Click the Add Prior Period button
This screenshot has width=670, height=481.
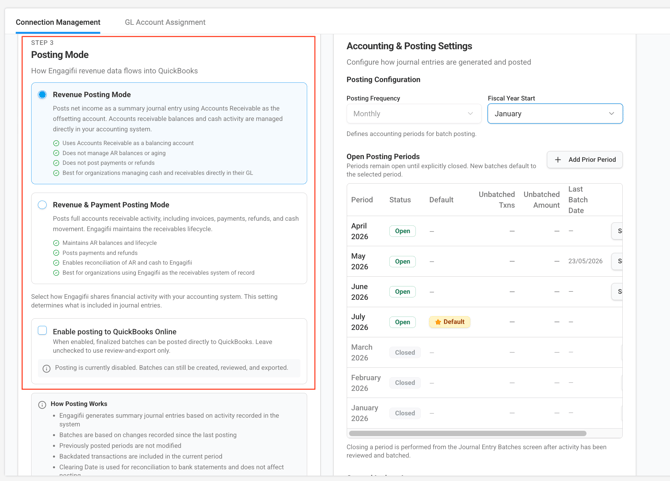coord(585,160)
